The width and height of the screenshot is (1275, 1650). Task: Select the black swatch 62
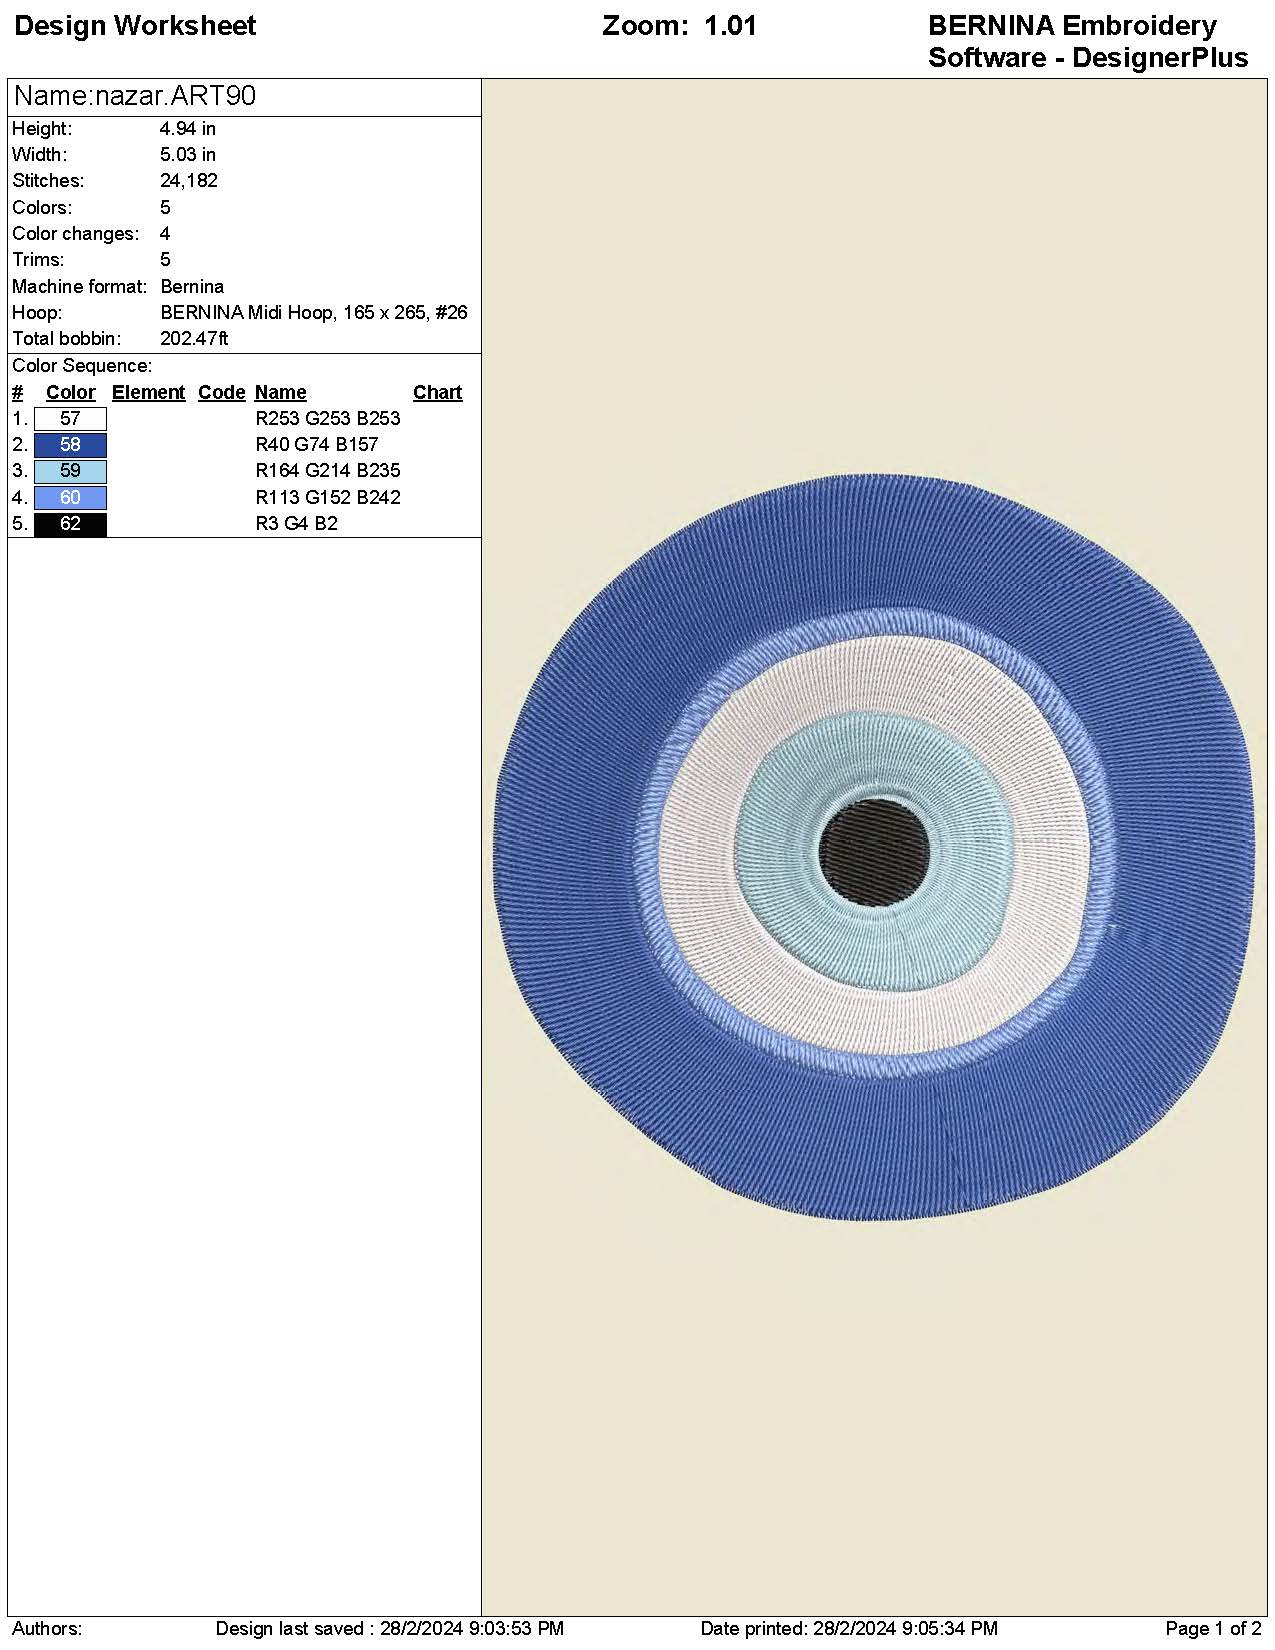70,524
